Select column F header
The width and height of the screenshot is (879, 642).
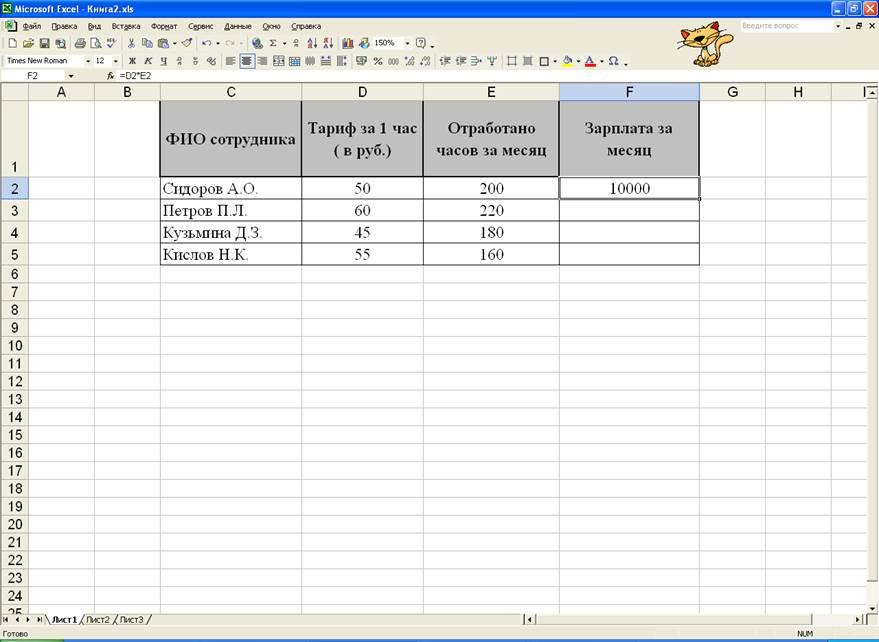click(629, 93)
